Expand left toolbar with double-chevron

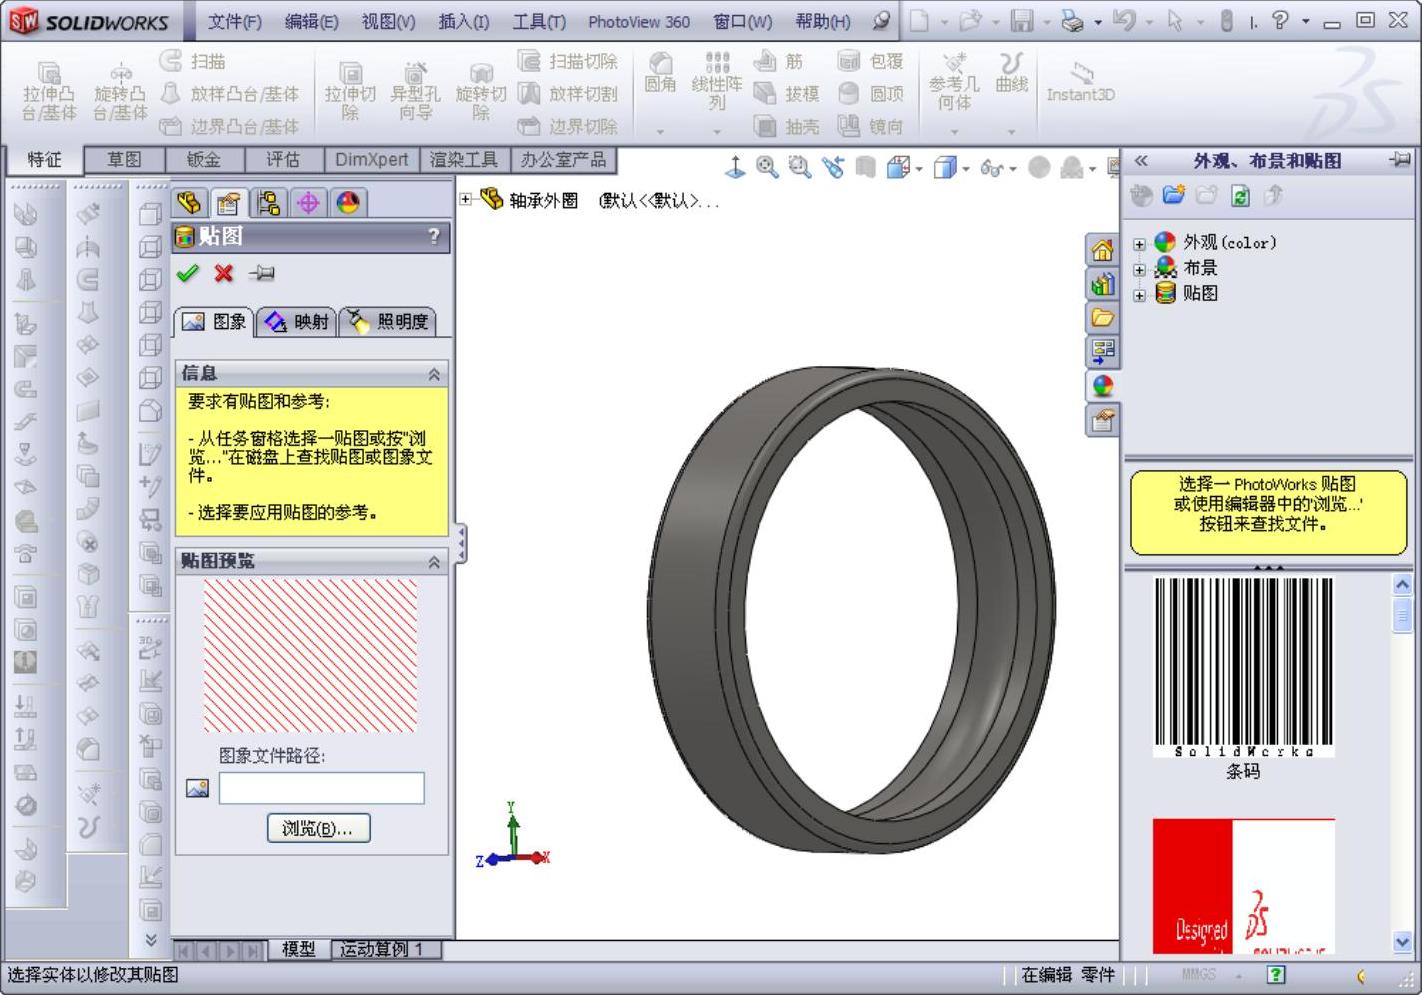click(151, 939)
